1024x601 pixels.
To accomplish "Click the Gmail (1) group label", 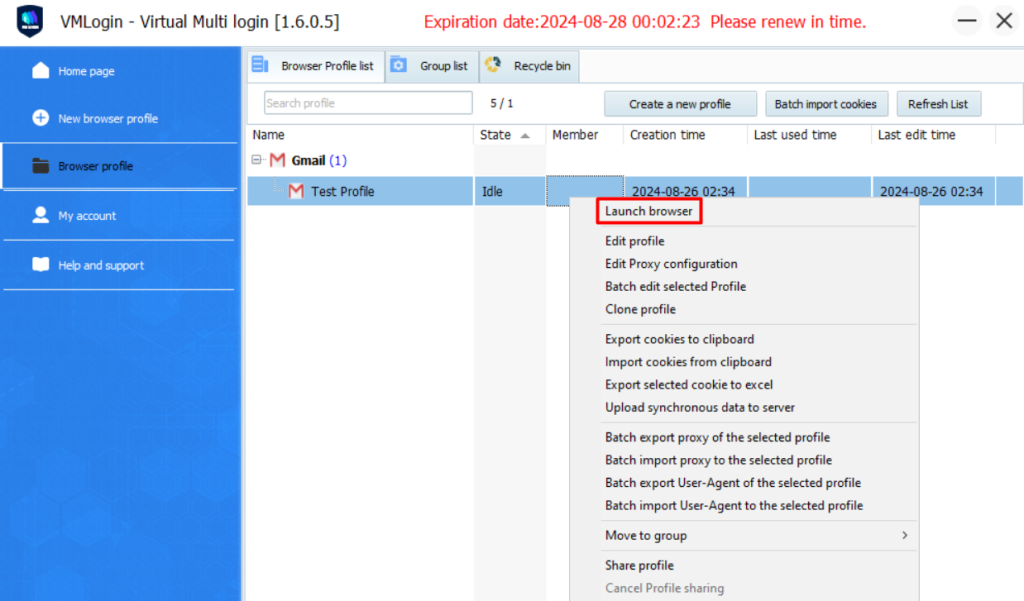I will [x=319, y=160].
